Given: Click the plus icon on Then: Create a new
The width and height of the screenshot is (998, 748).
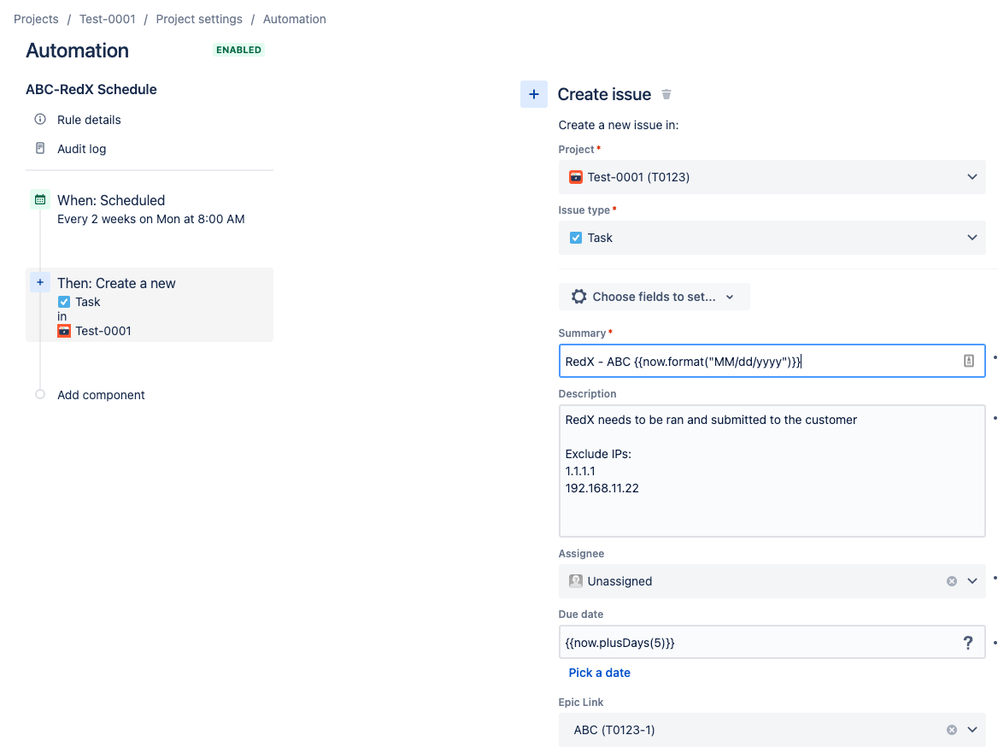Looking at the screenshot, I should (40, 282).
